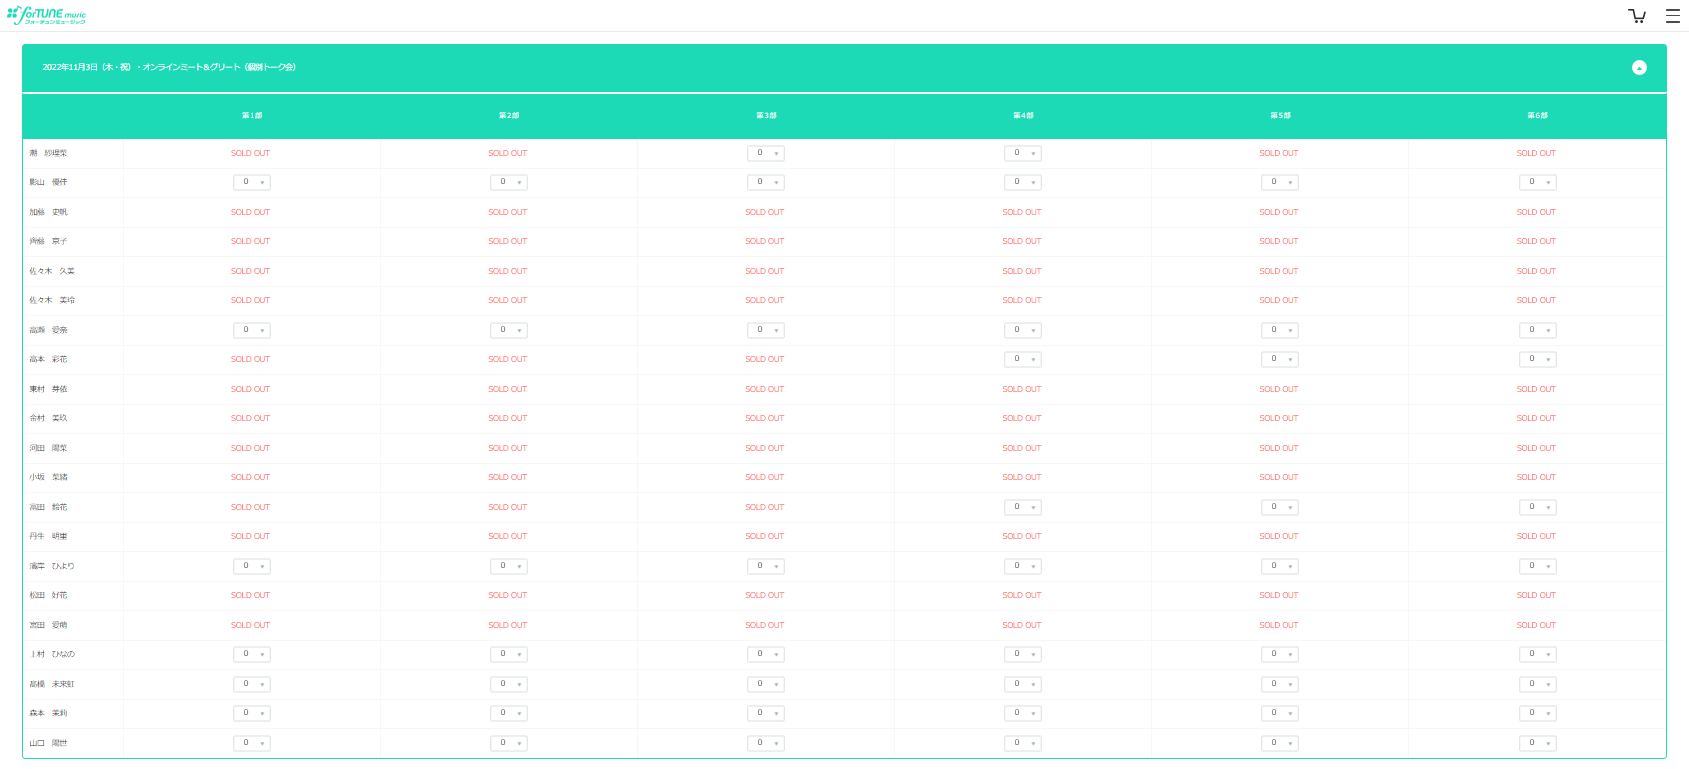Open 影山 優佳 第1部 quantity dropdown
The image size is (1689, 769).
(252, 182)
